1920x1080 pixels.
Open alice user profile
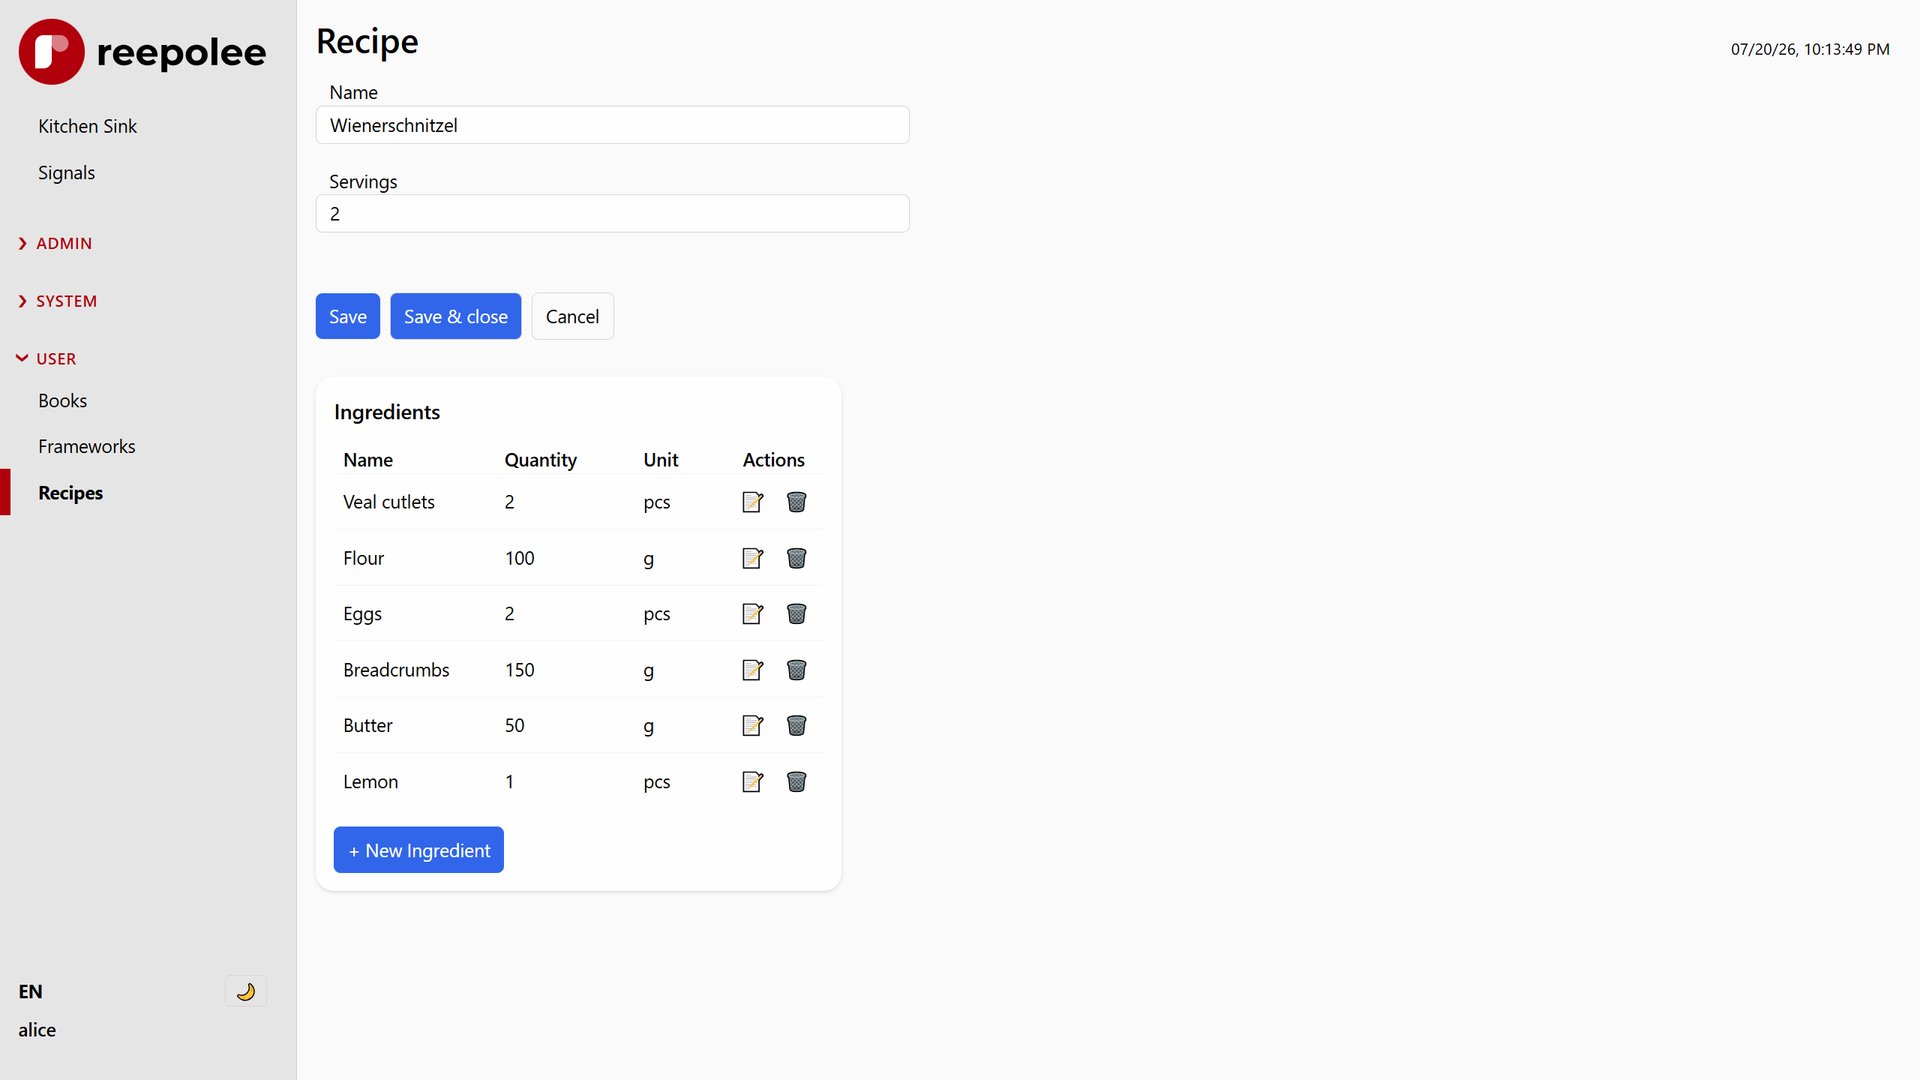[37, 1030]
